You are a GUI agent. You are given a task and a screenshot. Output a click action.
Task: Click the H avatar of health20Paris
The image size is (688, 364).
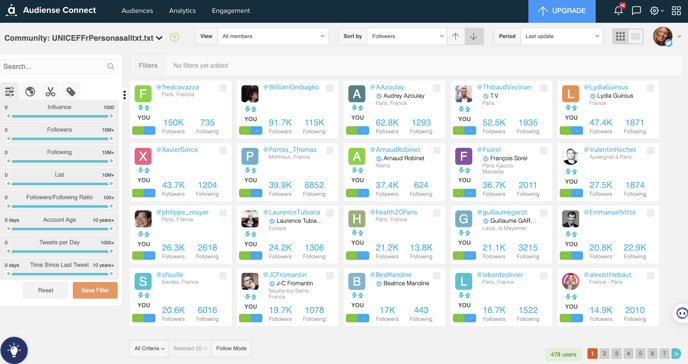click(357, 218)
